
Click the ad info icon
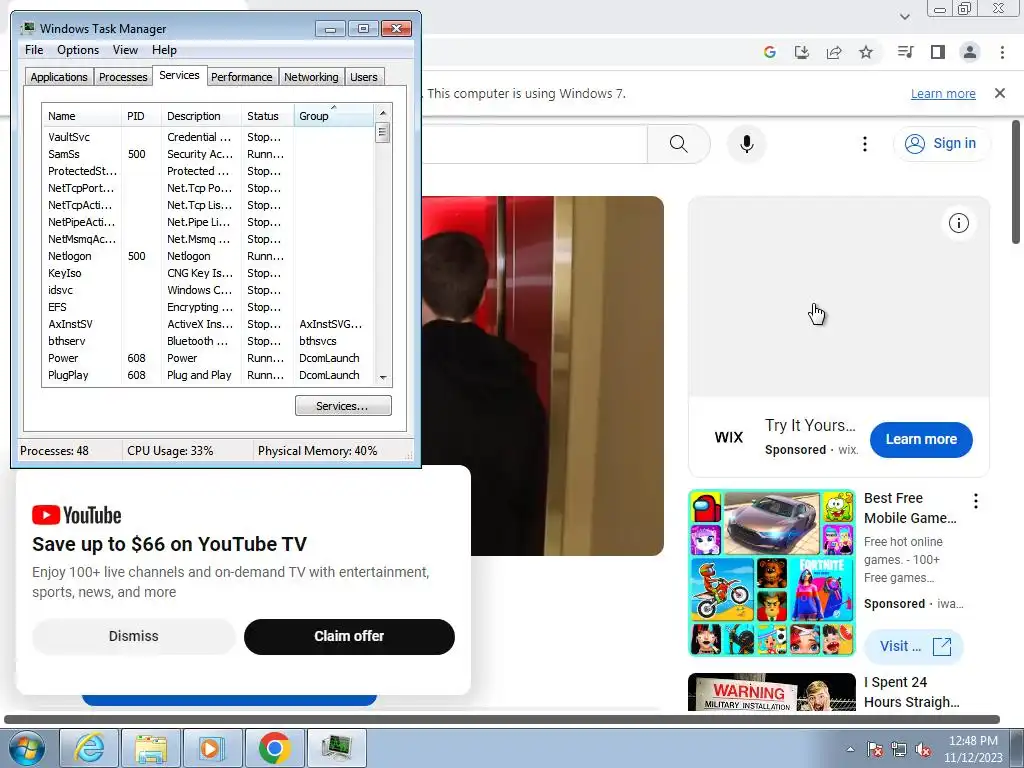(x=958, y=223)
